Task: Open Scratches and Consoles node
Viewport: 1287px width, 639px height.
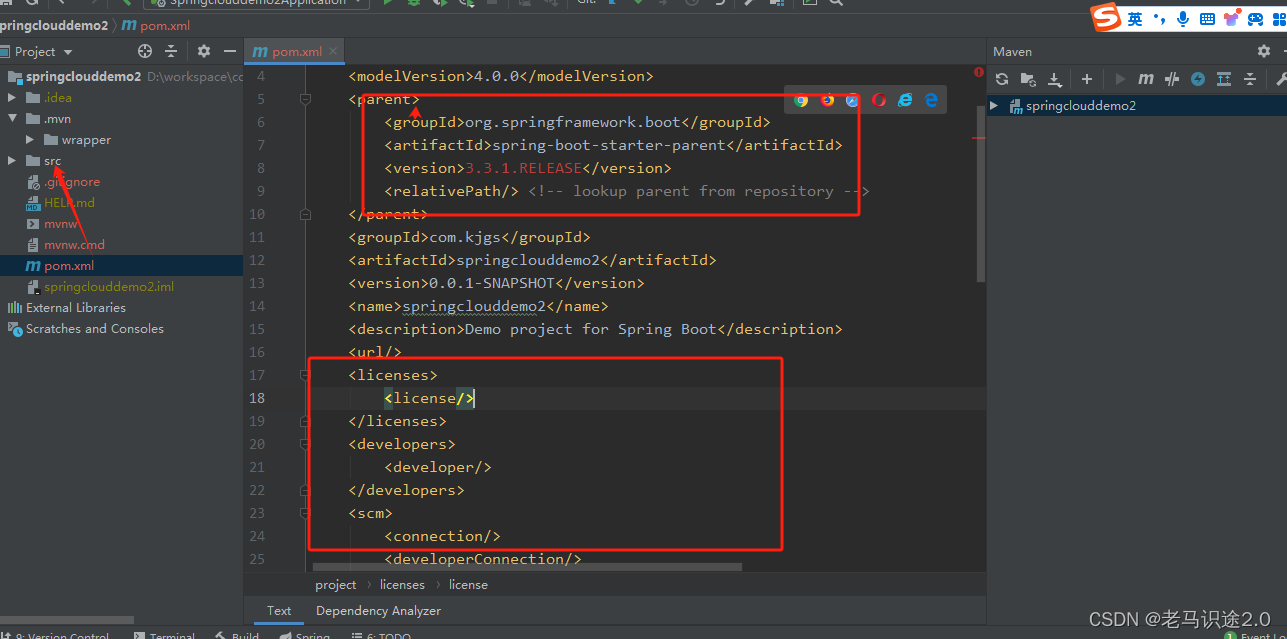Action: click(x=95, y=328)
